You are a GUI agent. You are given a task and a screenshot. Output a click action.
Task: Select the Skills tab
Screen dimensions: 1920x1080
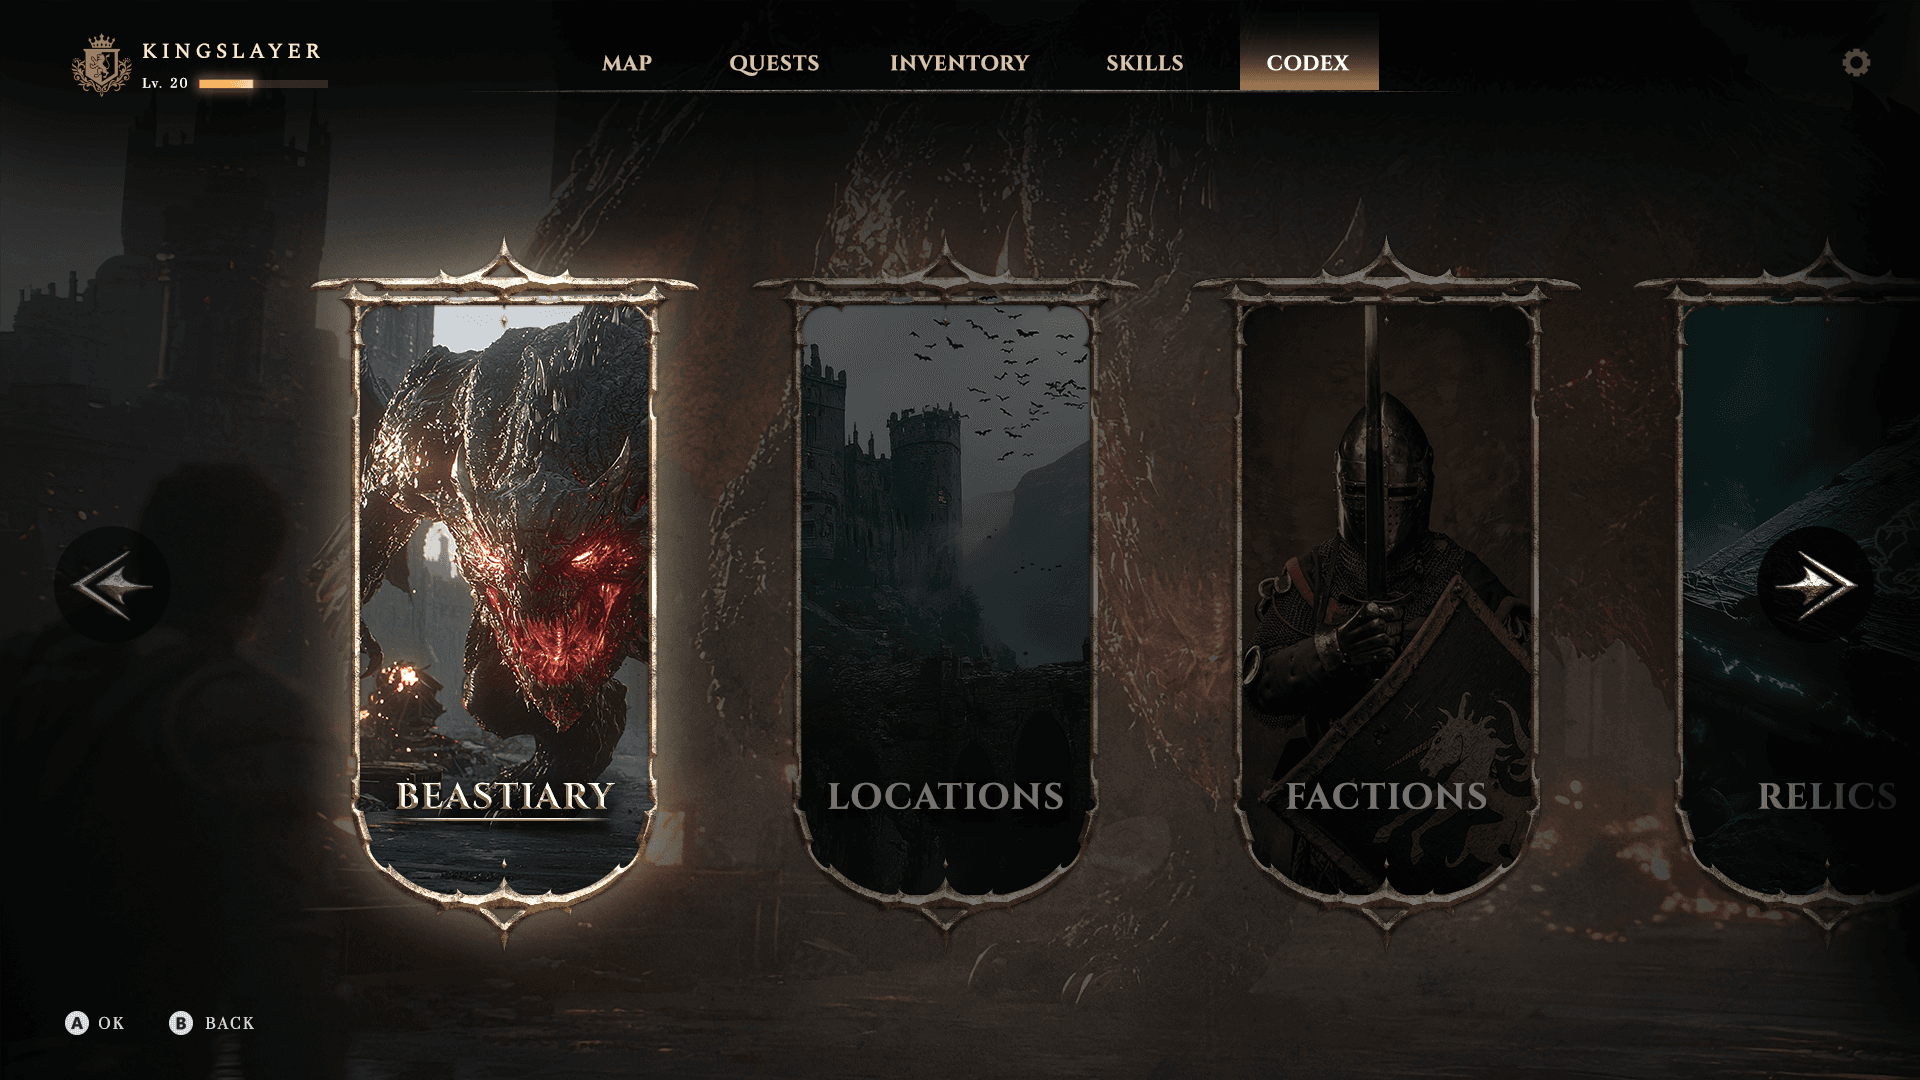(x=1144, y=63)
